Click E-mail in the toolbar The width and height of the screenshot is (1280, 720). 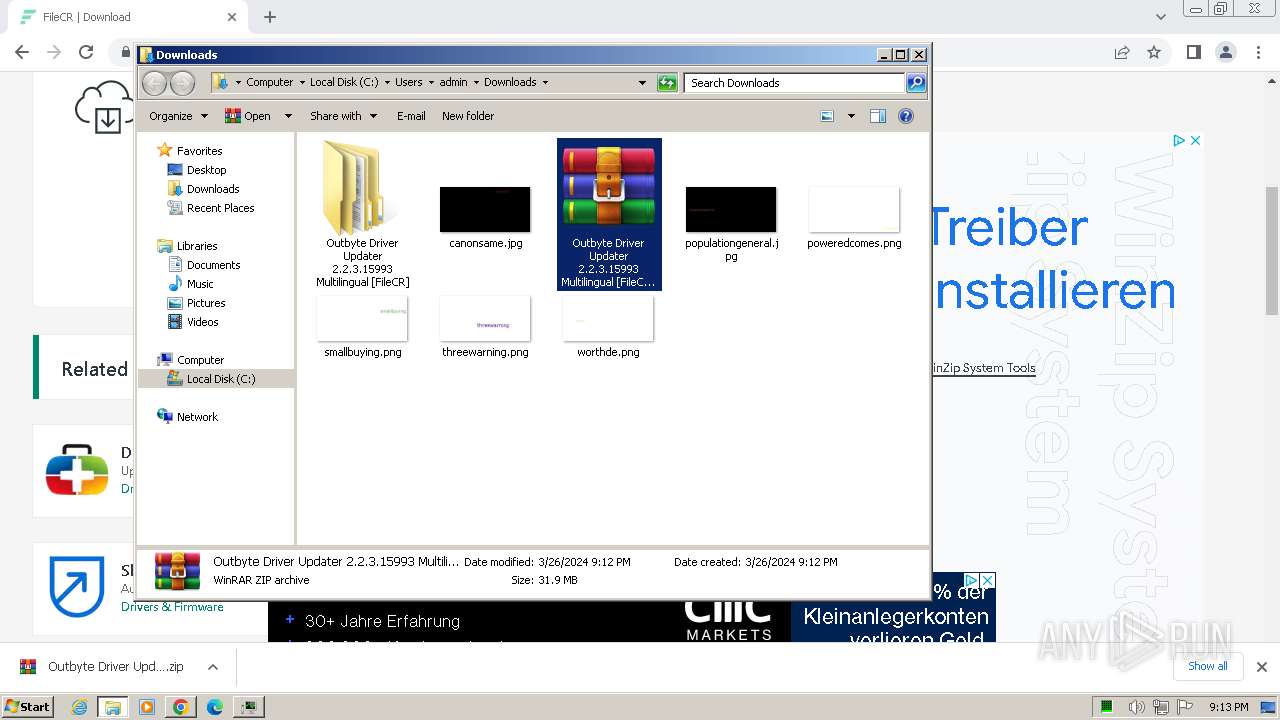tap(411, 116)
